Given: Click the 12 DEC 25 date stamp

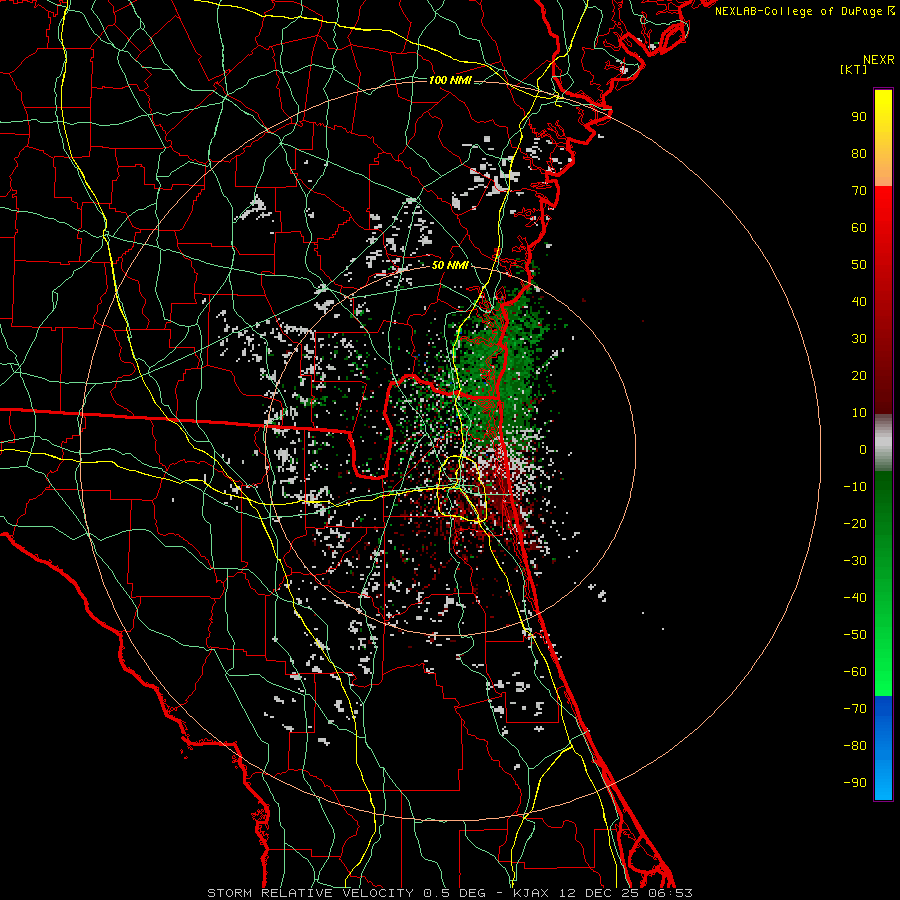Looking at the screenshot, I should pyautogui.click(x=598, y=893).
